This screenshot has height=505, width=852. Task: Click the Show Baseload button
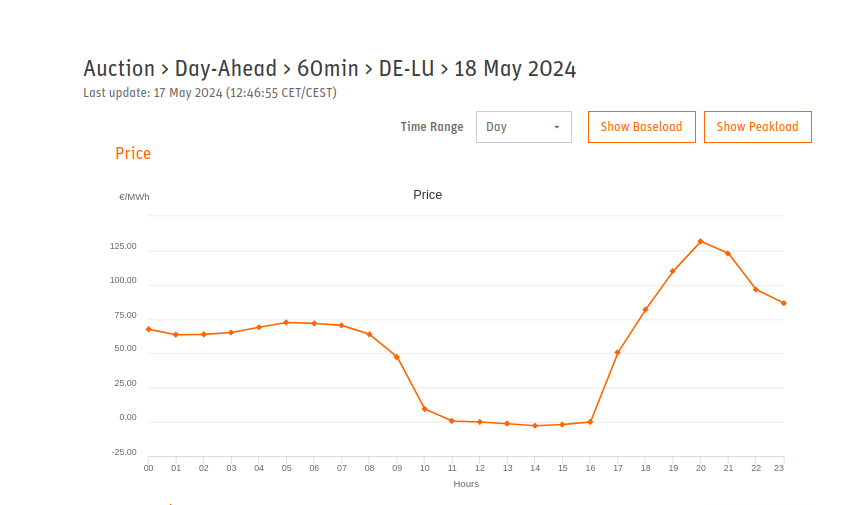click(641, 127)
